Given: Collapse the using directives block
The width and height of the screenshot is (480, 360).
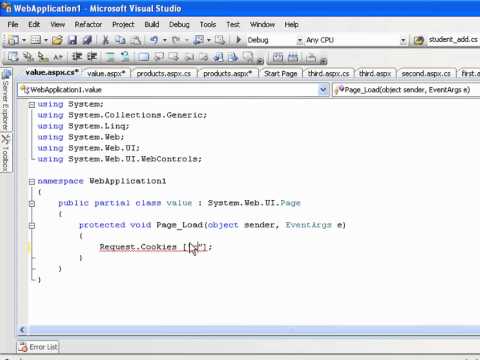Looking at the screenshot, I should click(32, 105).
